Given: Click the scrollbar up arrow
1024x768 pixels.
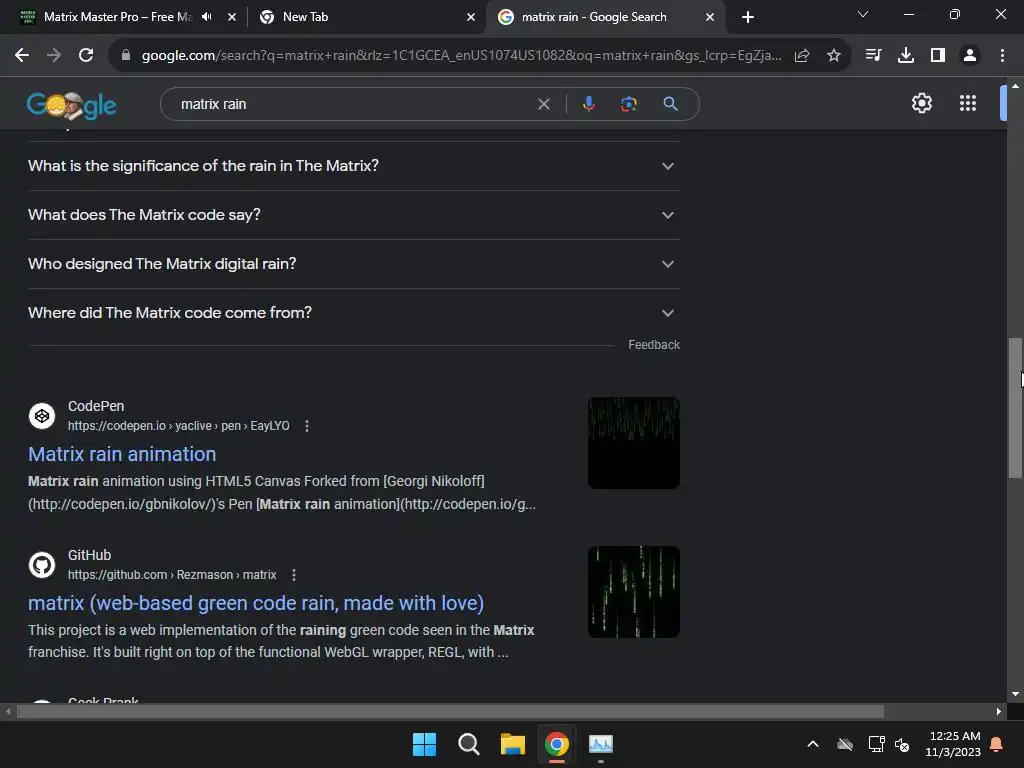Looking at the screenshot, I should [1015, 86].
